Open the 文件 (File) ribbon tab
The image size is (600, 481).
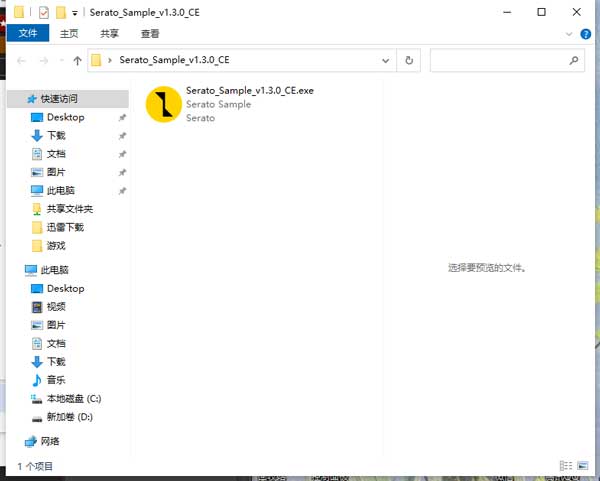(x=28, y=33)
